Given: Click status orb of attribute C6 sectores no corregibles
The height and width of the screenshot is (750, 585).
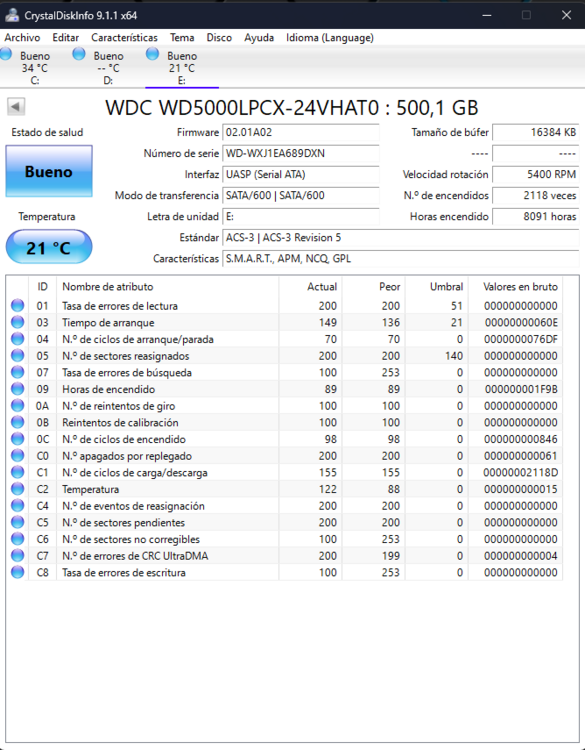Looking at the screenshot, I should point(18,539).
